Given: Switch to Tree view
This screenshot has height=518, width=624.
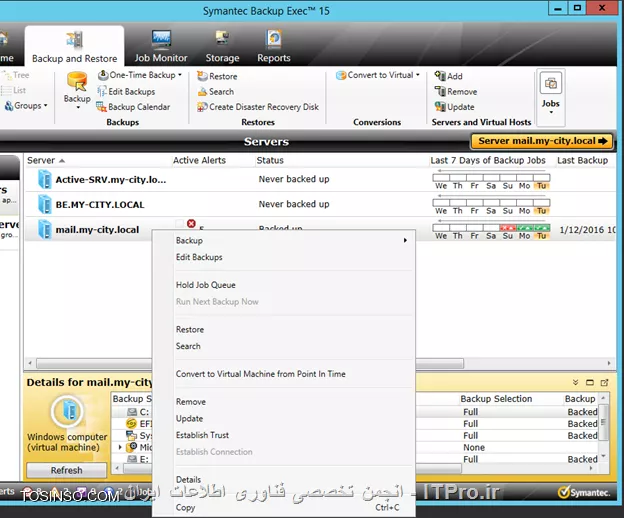Looking at the screenshot, I should (15, 75).
